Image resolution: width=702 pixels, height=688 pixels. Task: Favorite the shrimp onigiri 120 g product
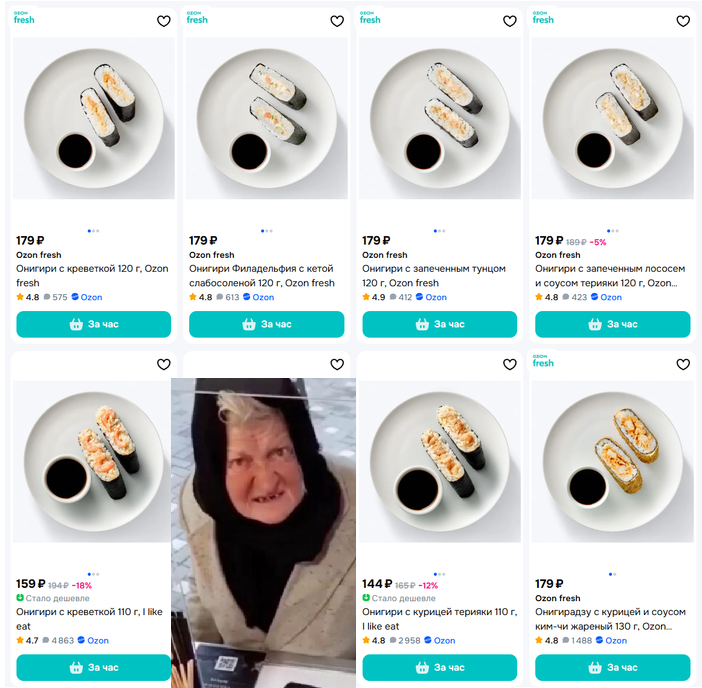pos(164,21)
